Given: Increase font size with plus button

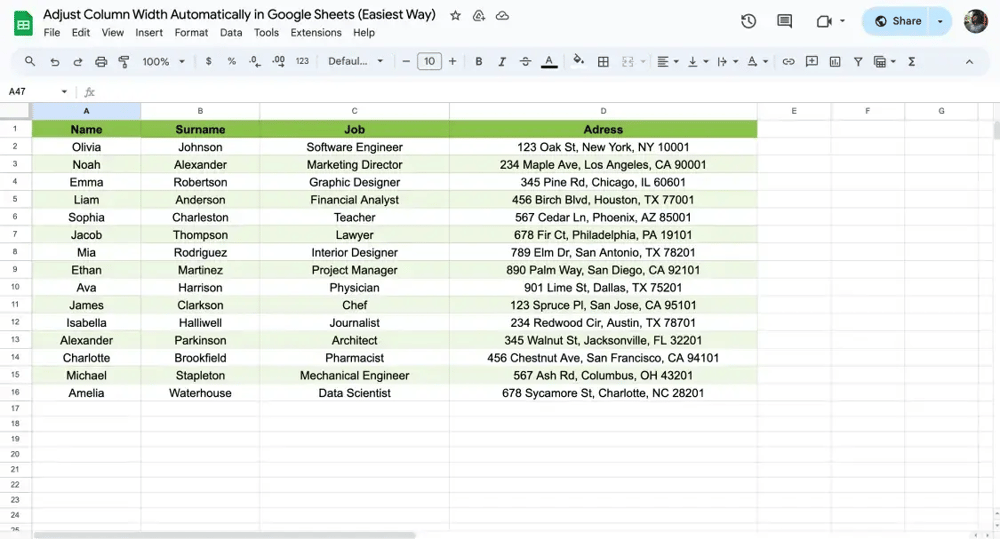Looking at the screenshot, I should tap(453, 62).
